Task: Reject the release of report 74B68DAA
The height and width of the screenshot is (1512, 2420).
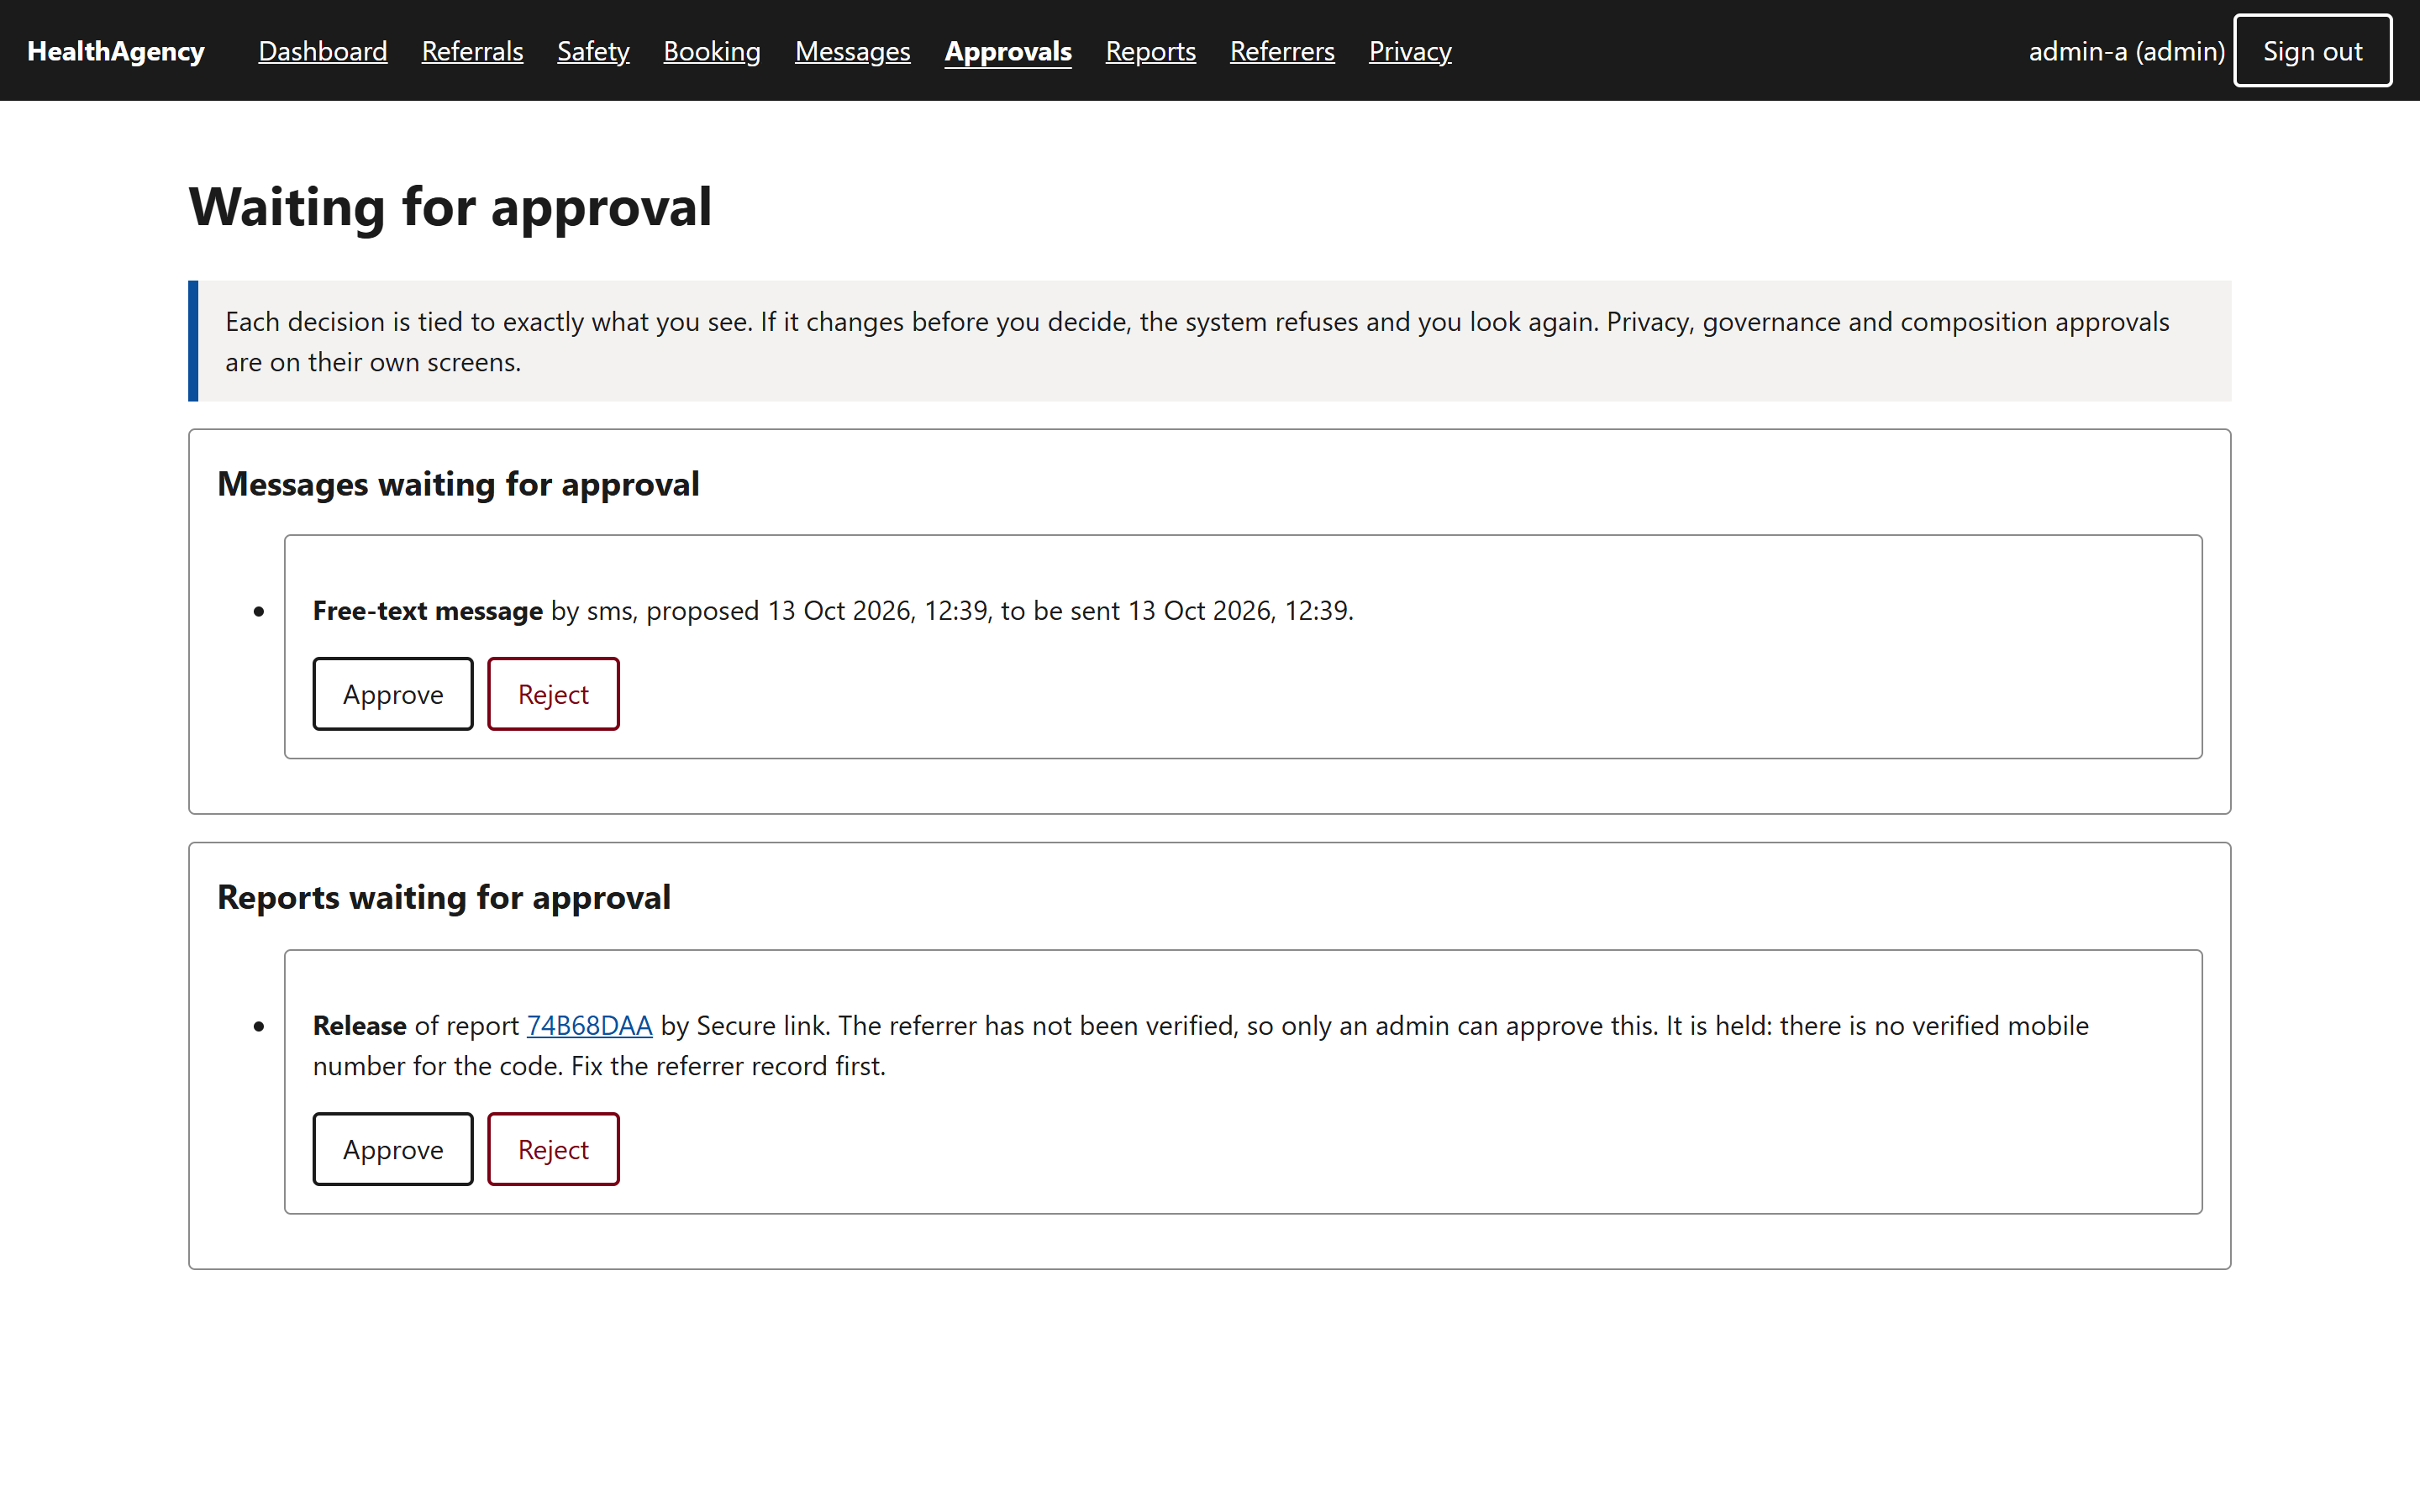Action: 553,1149
